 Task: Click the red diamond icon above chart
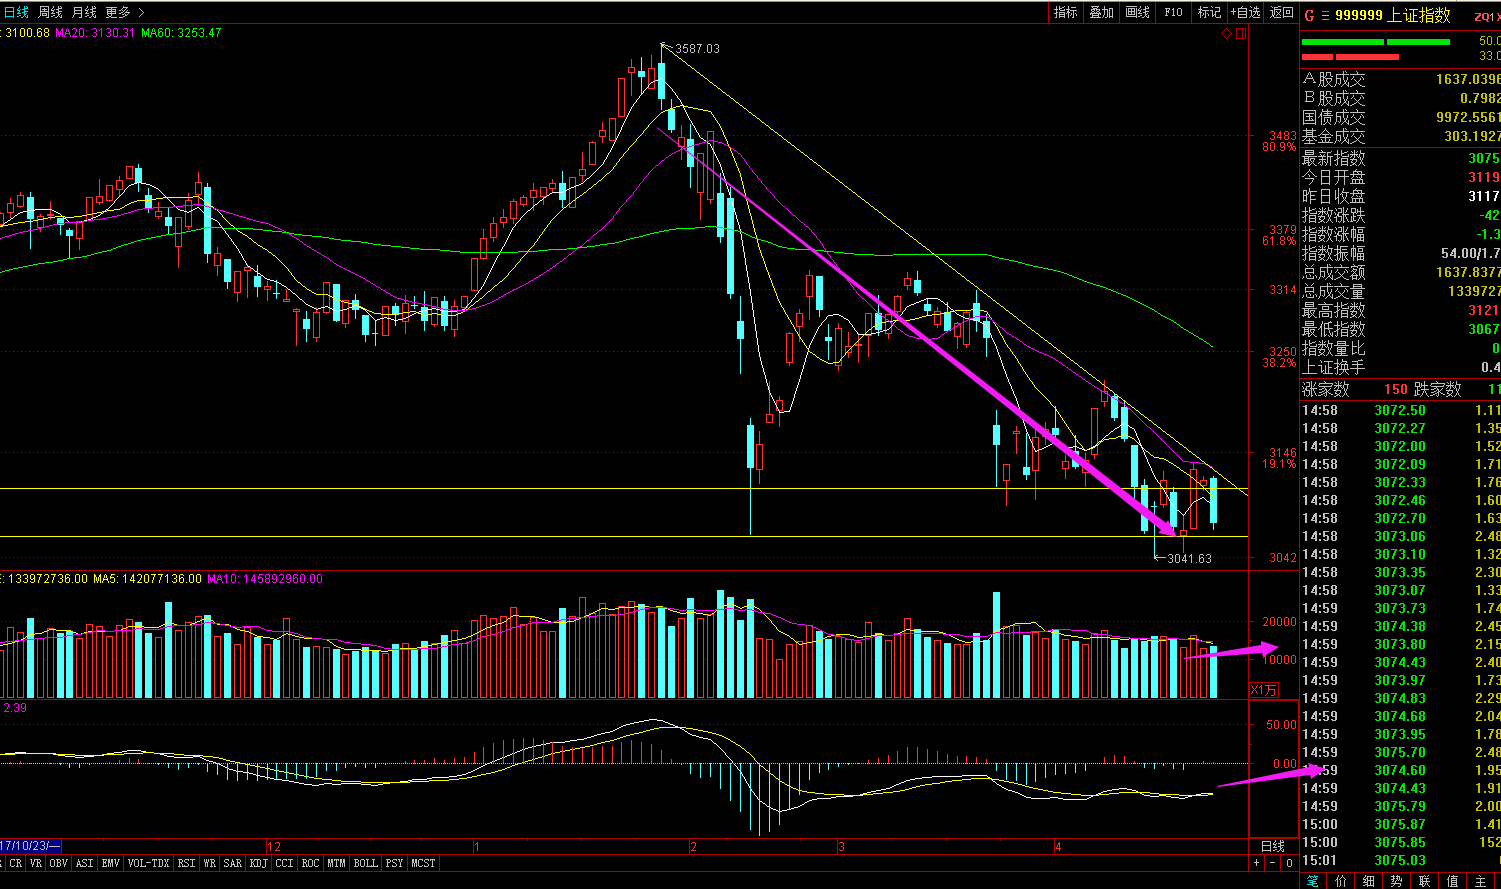click(1227, 33)
